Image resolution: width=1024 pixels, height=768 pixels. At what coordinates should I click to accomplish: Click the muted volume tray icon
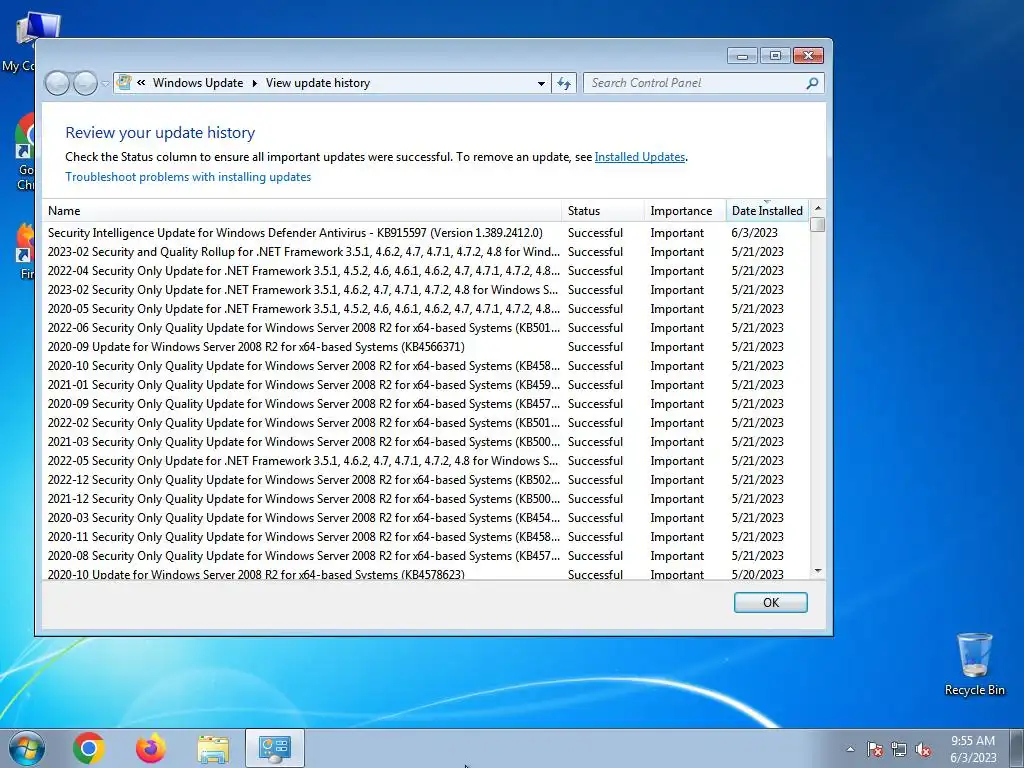click(x=923, y=749)
